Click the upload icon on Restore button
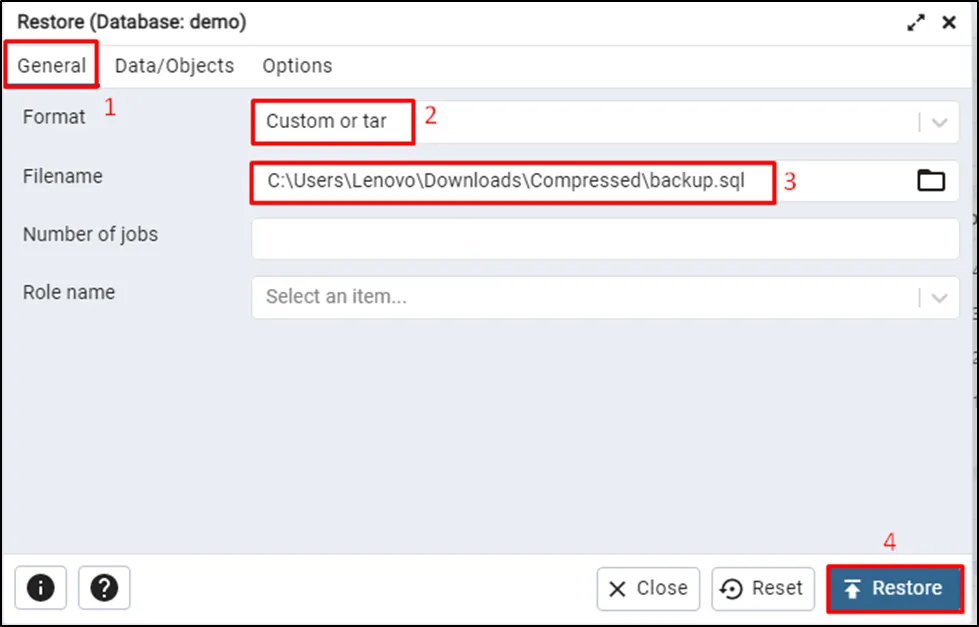The width and height of the screenshot is (979, 627). (852, 589)
